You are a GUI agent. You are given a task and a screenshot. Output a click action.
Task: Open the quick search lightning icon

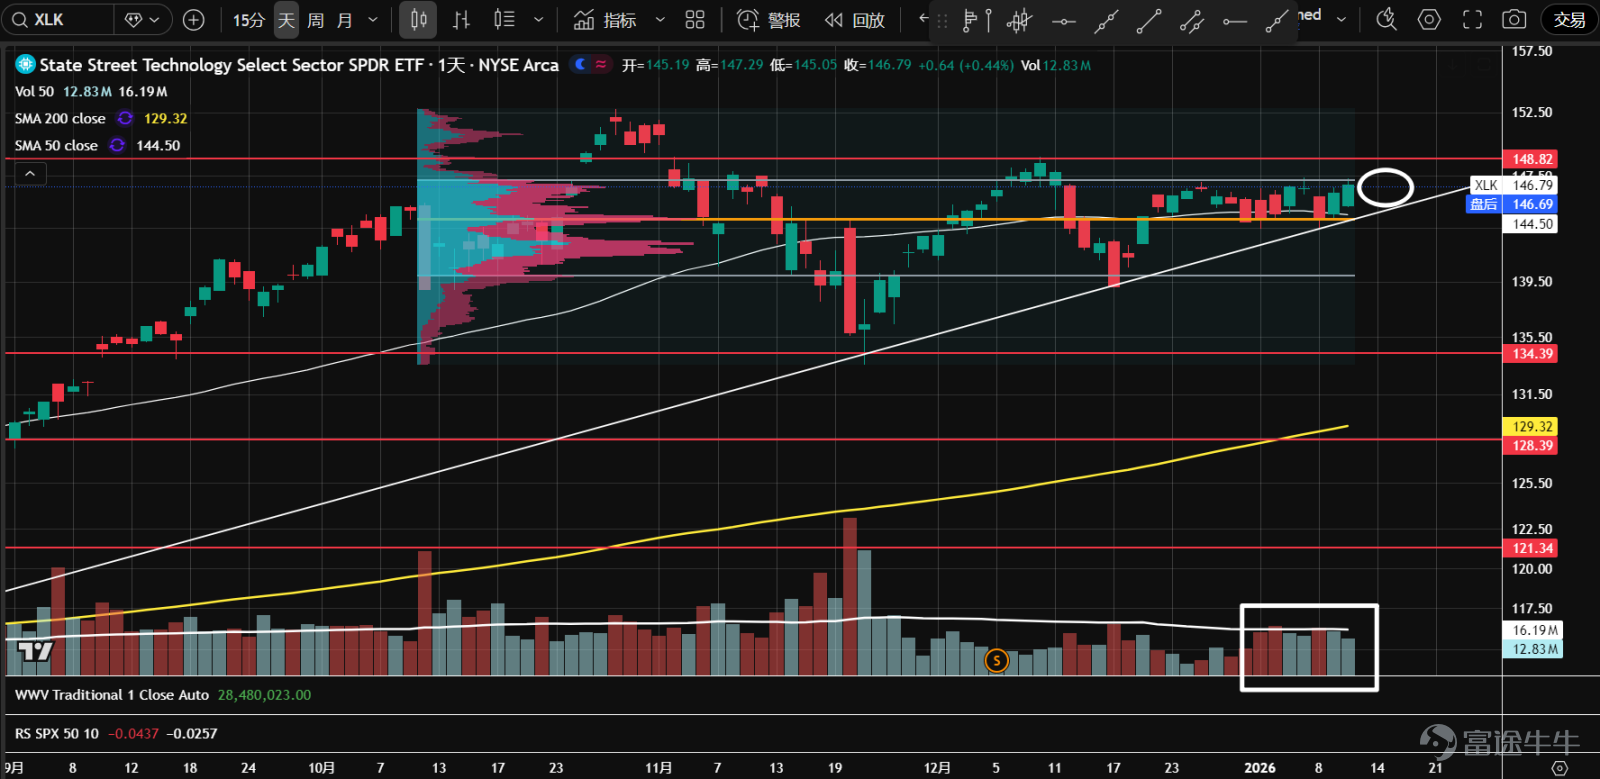click(1386, 20)
